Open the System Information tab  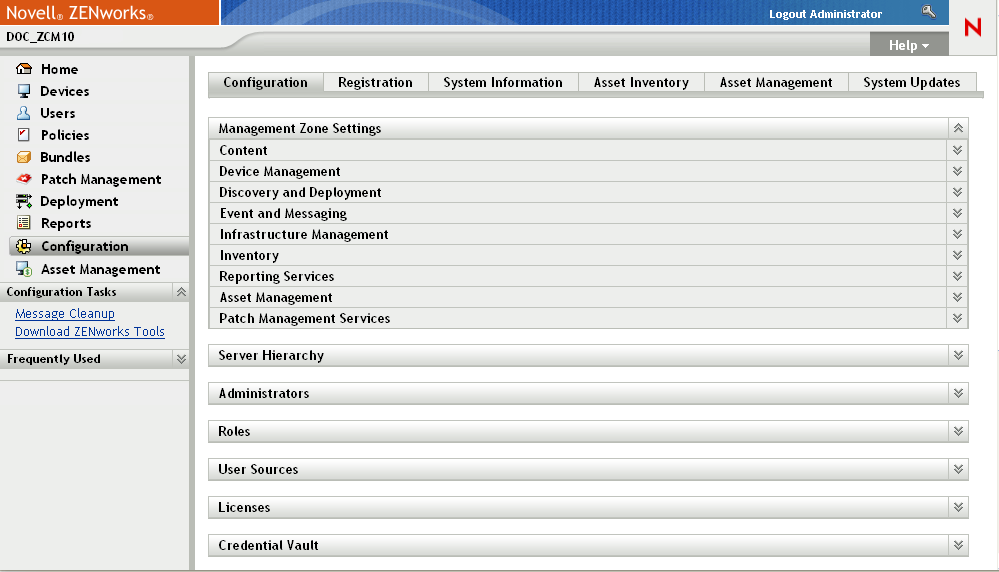(x=503, y=82)
